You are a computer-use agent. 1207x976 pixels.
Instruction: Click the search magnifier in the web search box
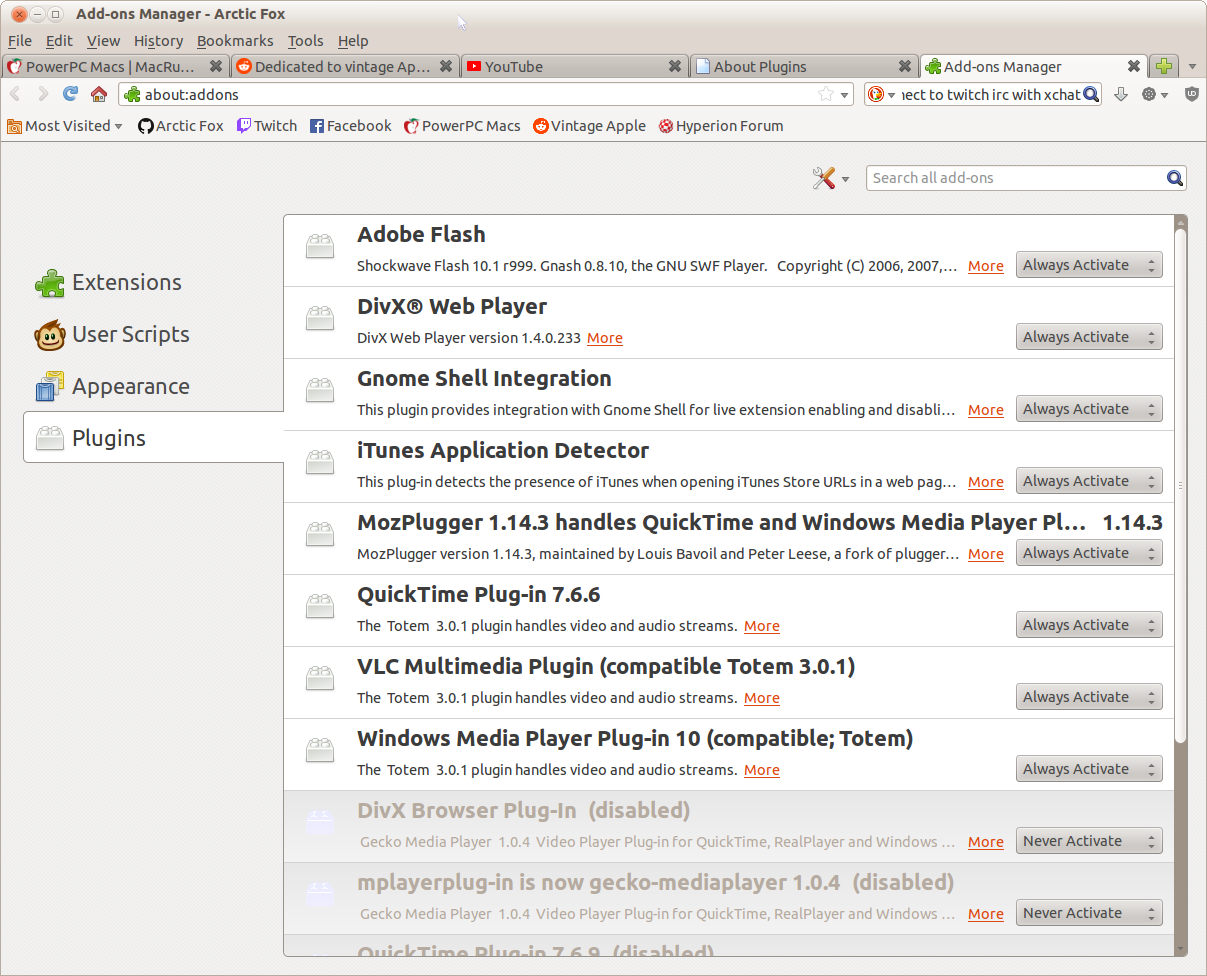(x=1091, y=94)
